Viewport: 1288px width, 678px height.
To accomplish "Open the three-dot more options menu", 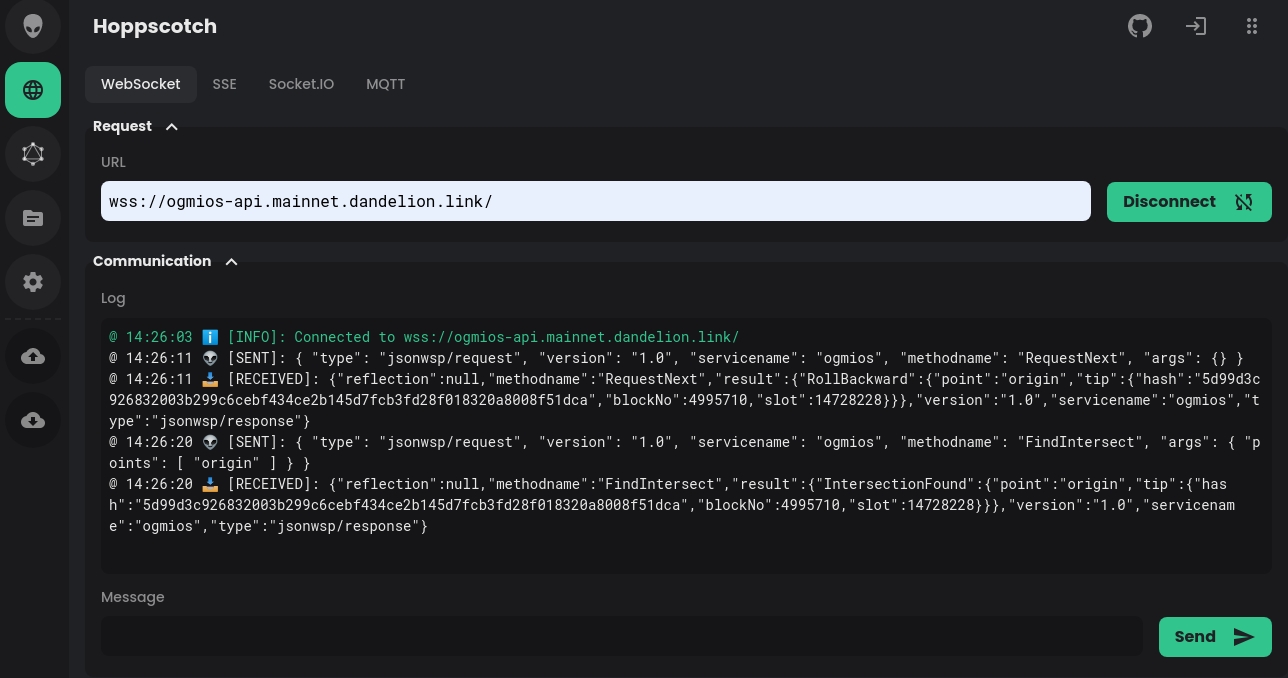I will [1252, 26].
